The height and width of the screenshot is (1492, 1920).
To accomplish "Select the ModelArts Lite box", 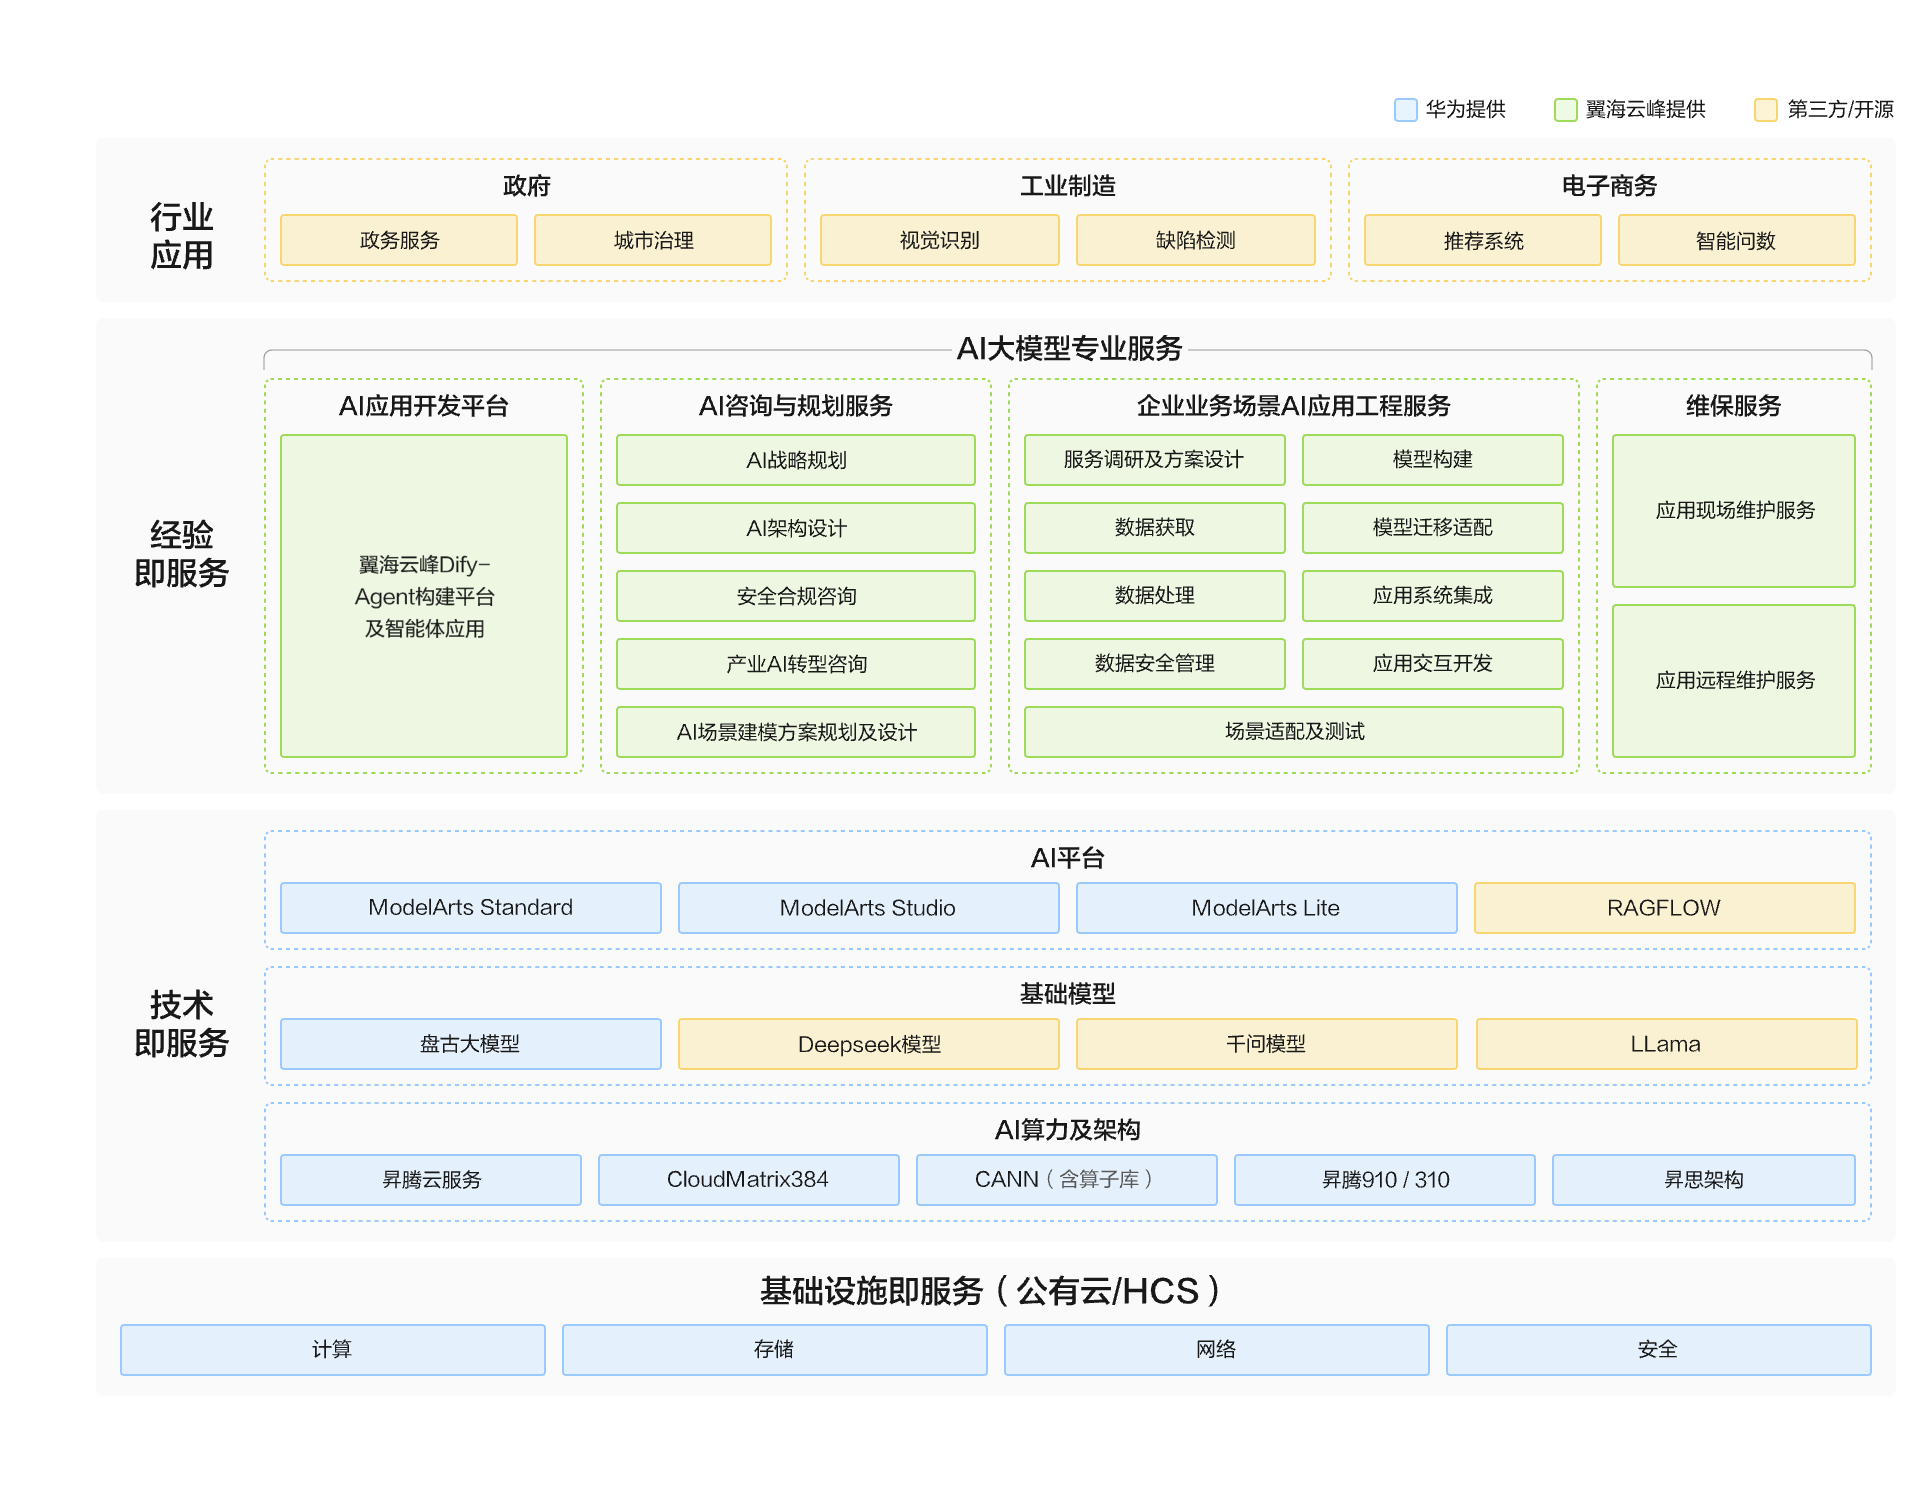I will point(1267,908).
